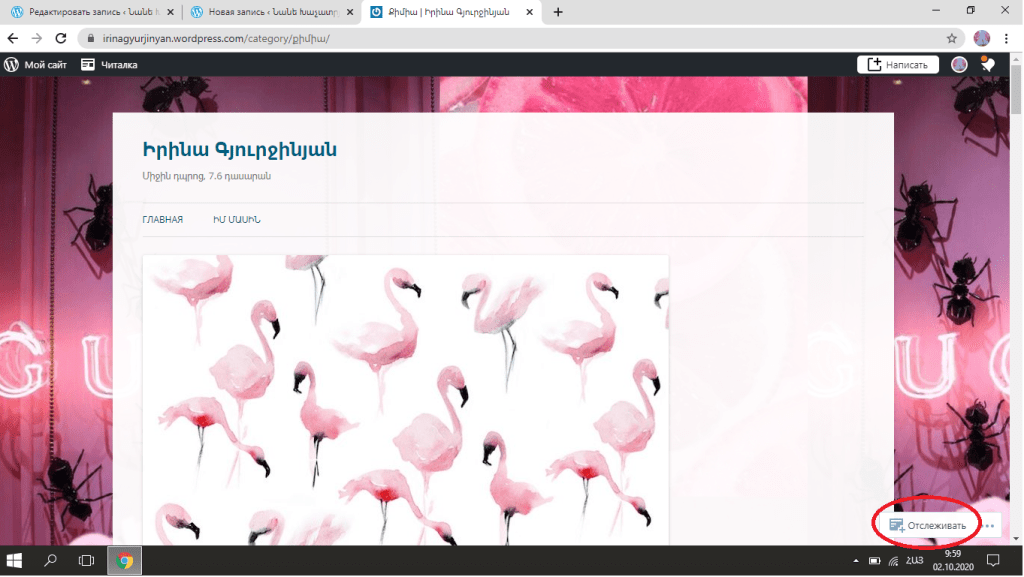Open the WordPress account avatar in admin bar
Image resolution: width=1024 pixels, height=577 pixels.
pyautogui.click(x=959, y=65)
